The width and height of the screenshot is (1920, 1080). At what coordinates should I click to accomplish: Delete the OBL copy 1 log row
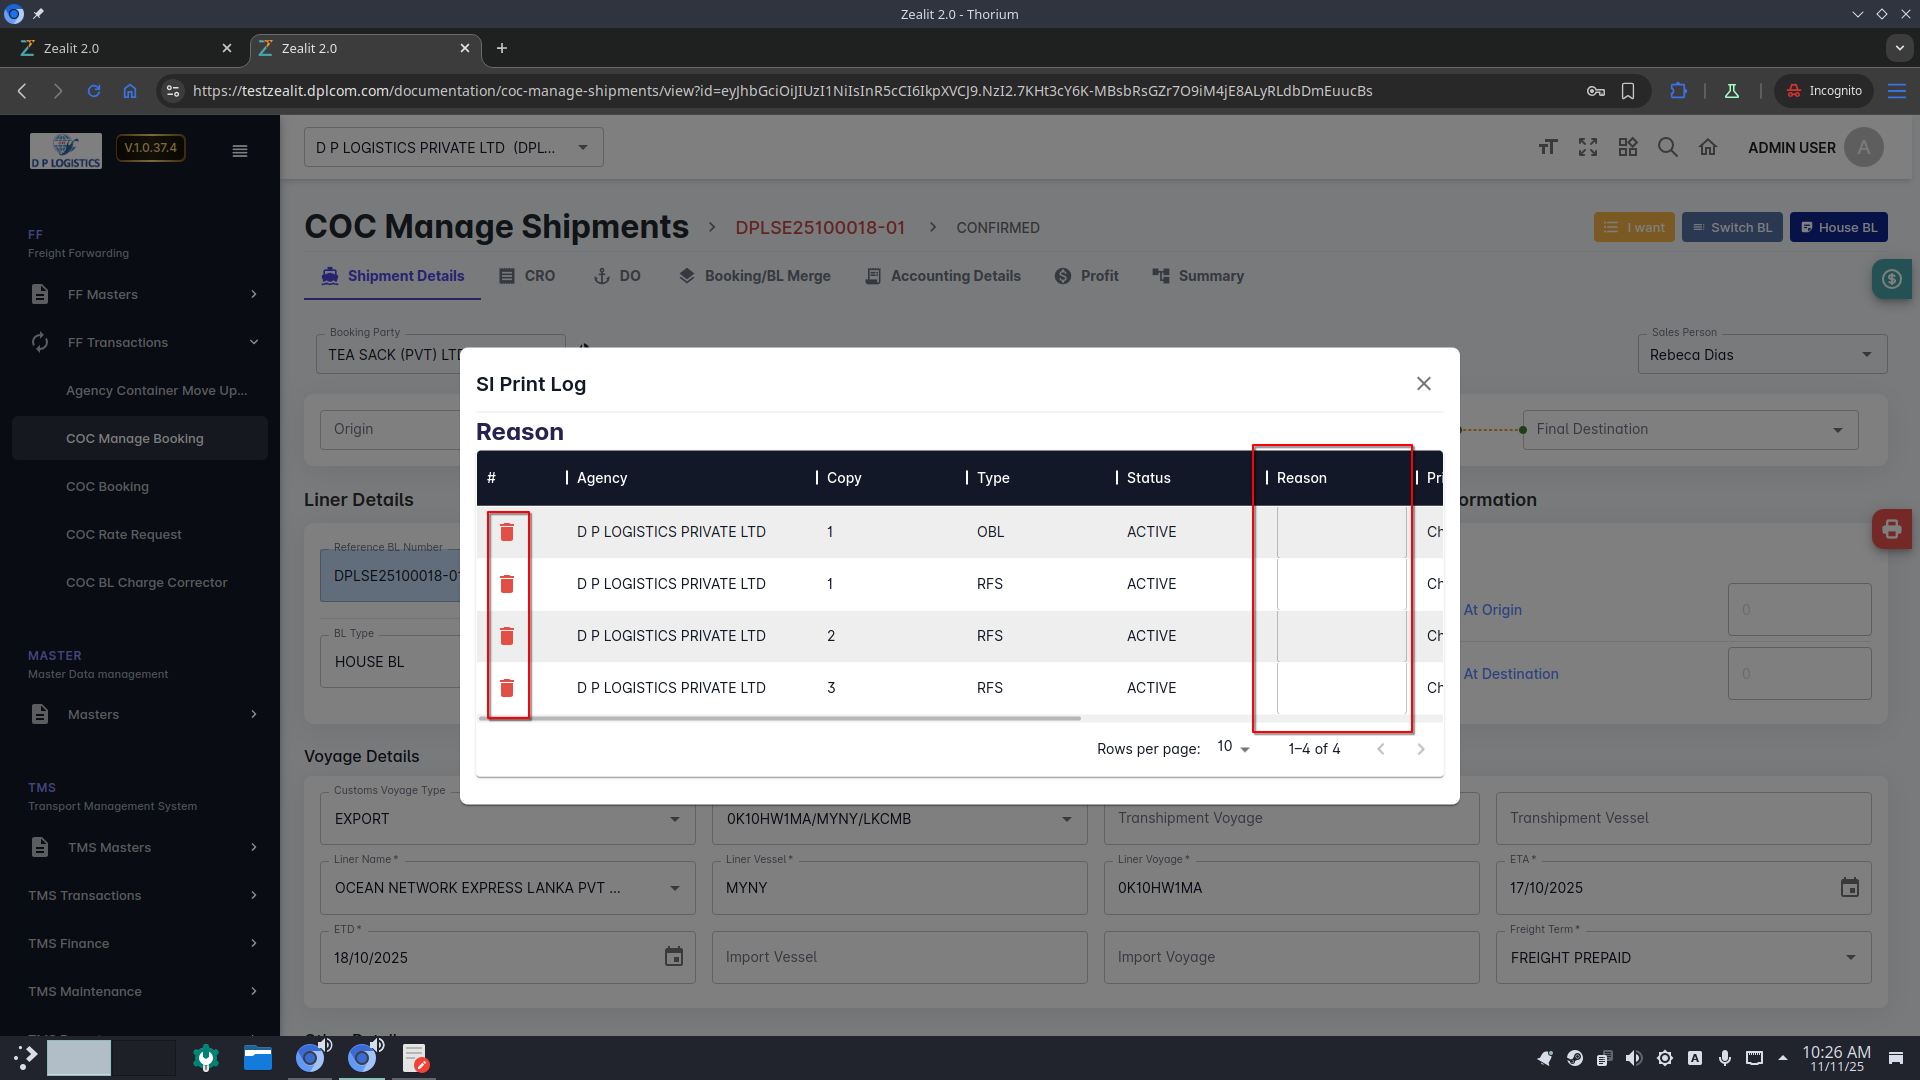coord(507,532)
